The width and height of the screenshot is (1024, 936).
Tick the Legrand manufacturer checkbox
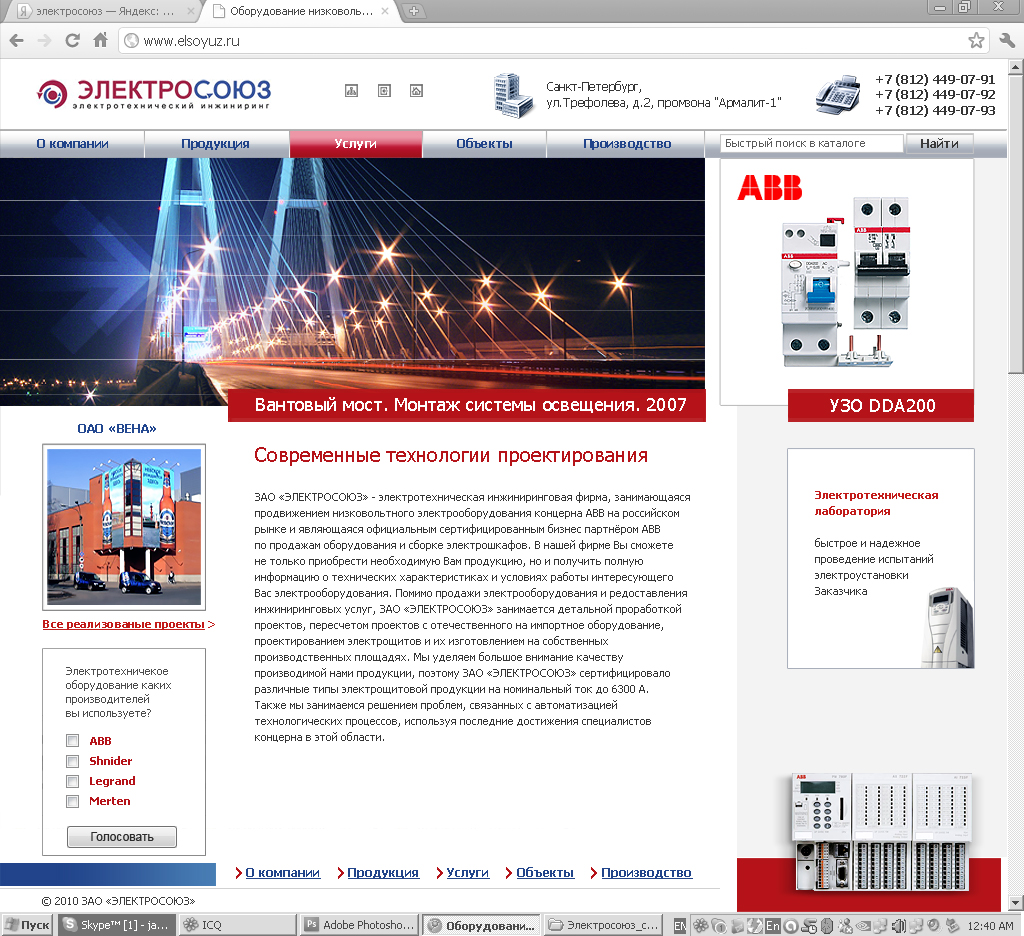point(72,781)
